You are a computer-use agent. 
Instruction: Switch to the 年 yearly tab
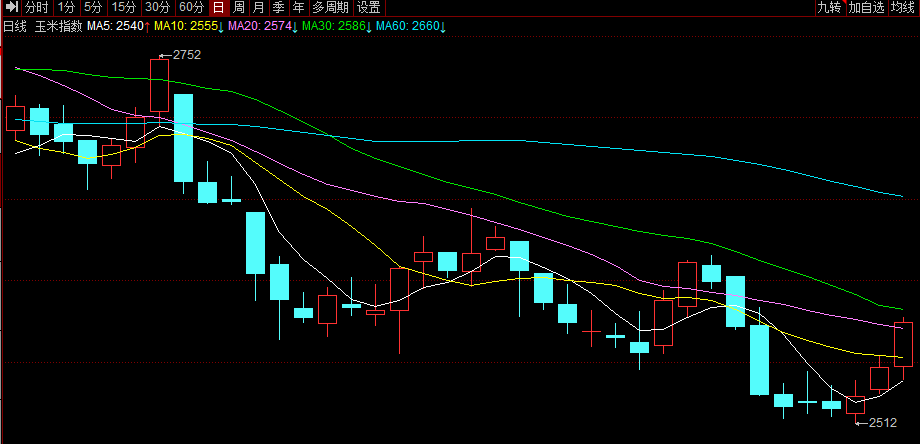[x=299, y=8]
